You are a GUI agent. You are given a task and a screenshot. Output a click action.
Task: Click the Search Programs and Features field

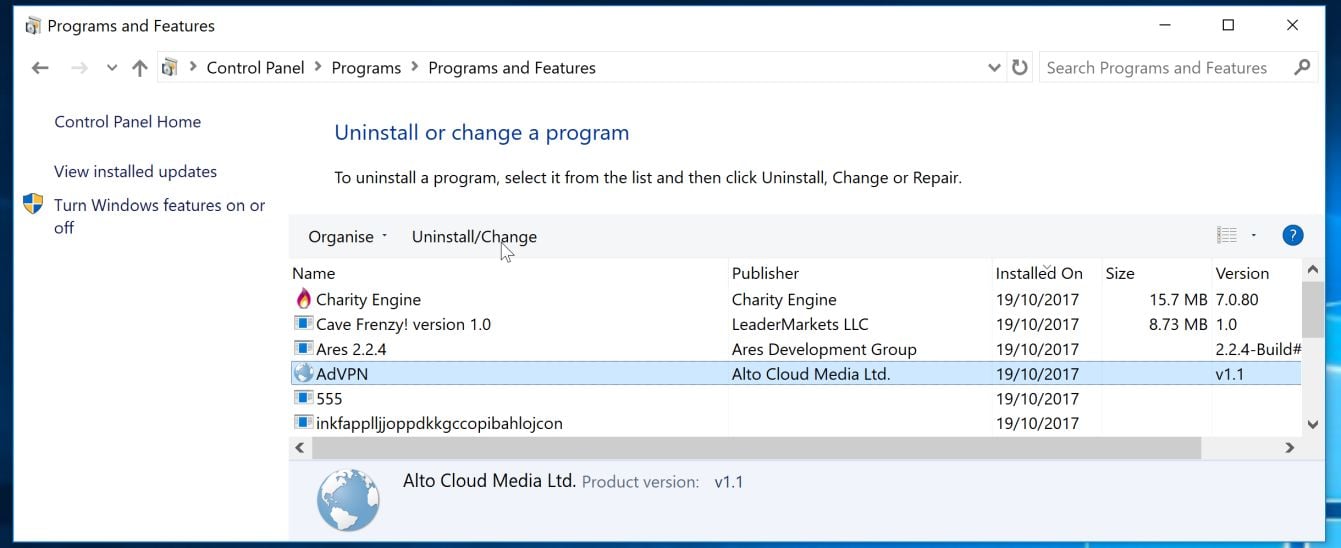click(1160, 68)
